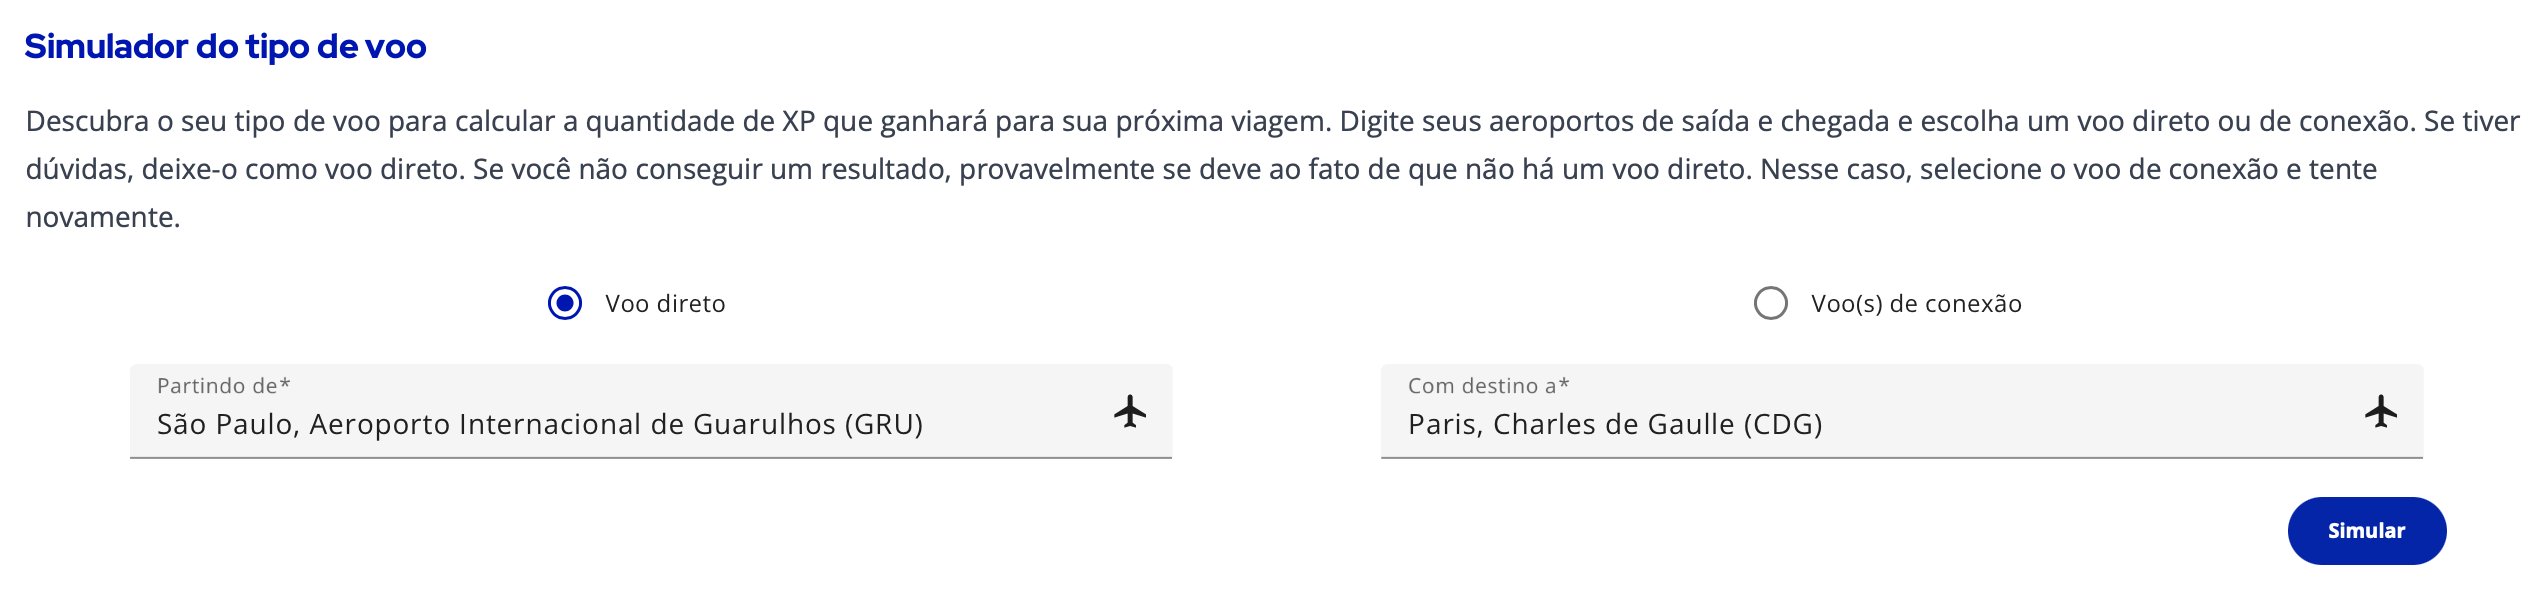
Task: Click the (GRU) airport code in departure
Action: tap(883, 425)
